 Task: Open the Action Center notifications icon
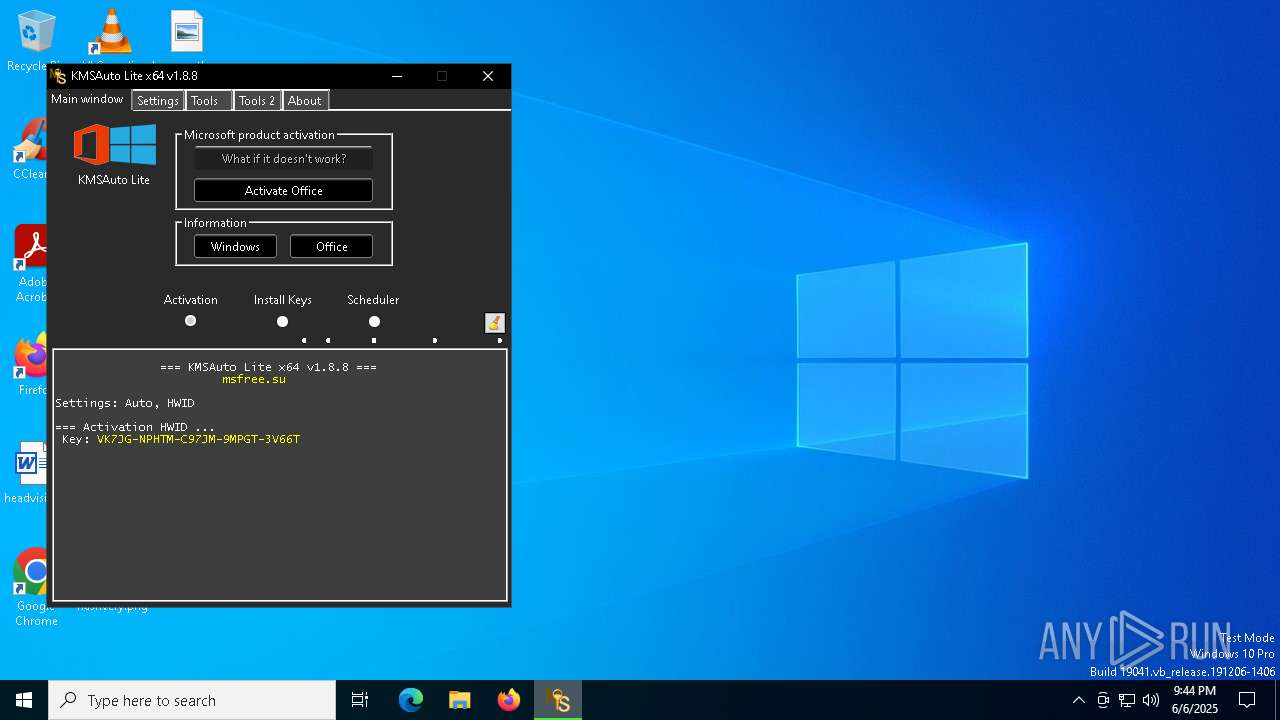(x=1247, y=700)
